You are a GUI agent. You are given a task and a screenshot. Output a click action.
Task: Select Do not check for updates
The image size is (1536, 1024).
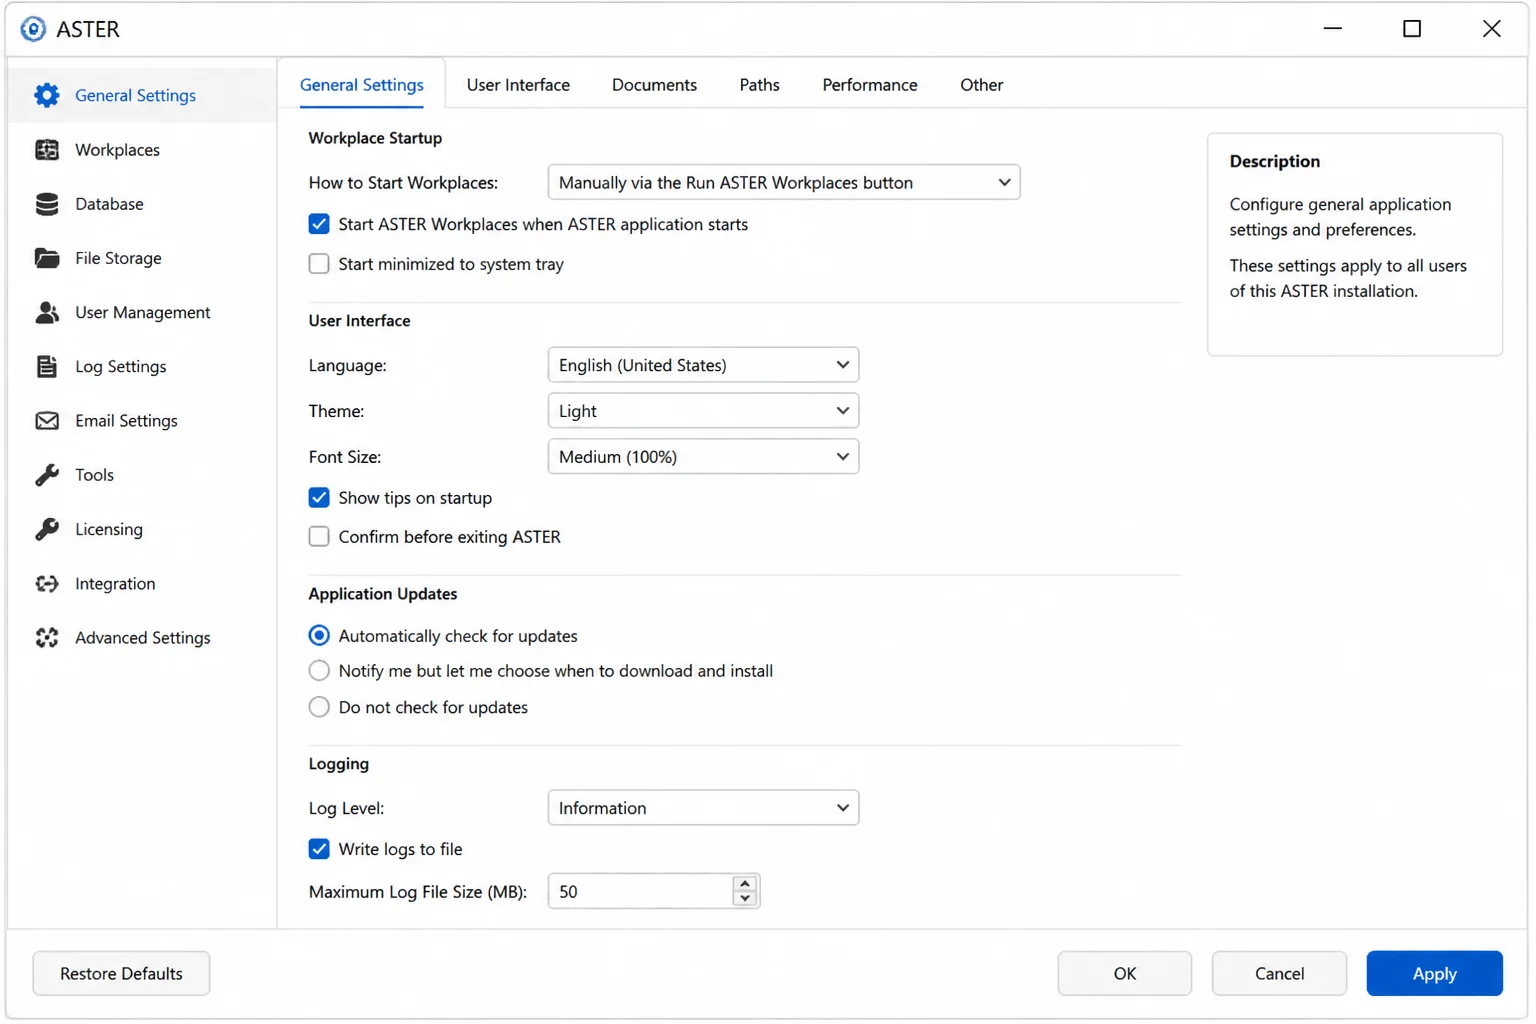click(x=319, y=707)
